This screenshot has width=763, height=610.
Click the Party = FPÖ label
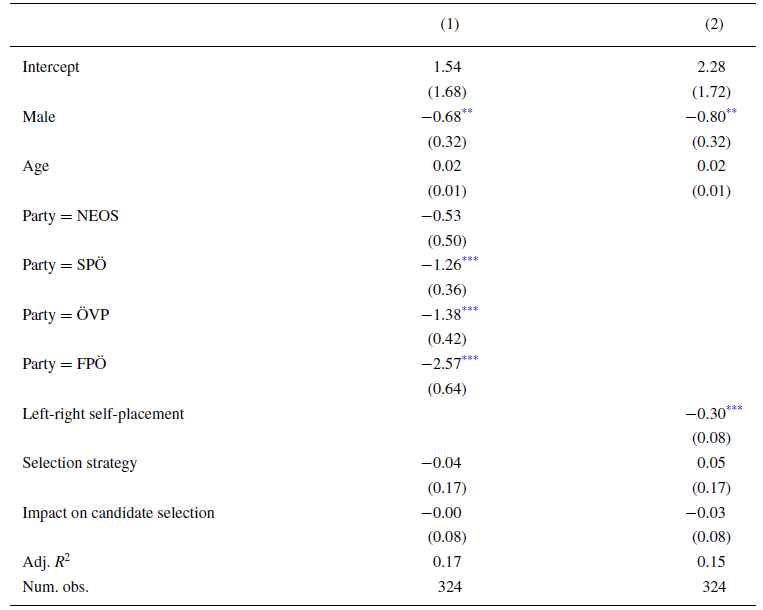click(x=65, y=364)
